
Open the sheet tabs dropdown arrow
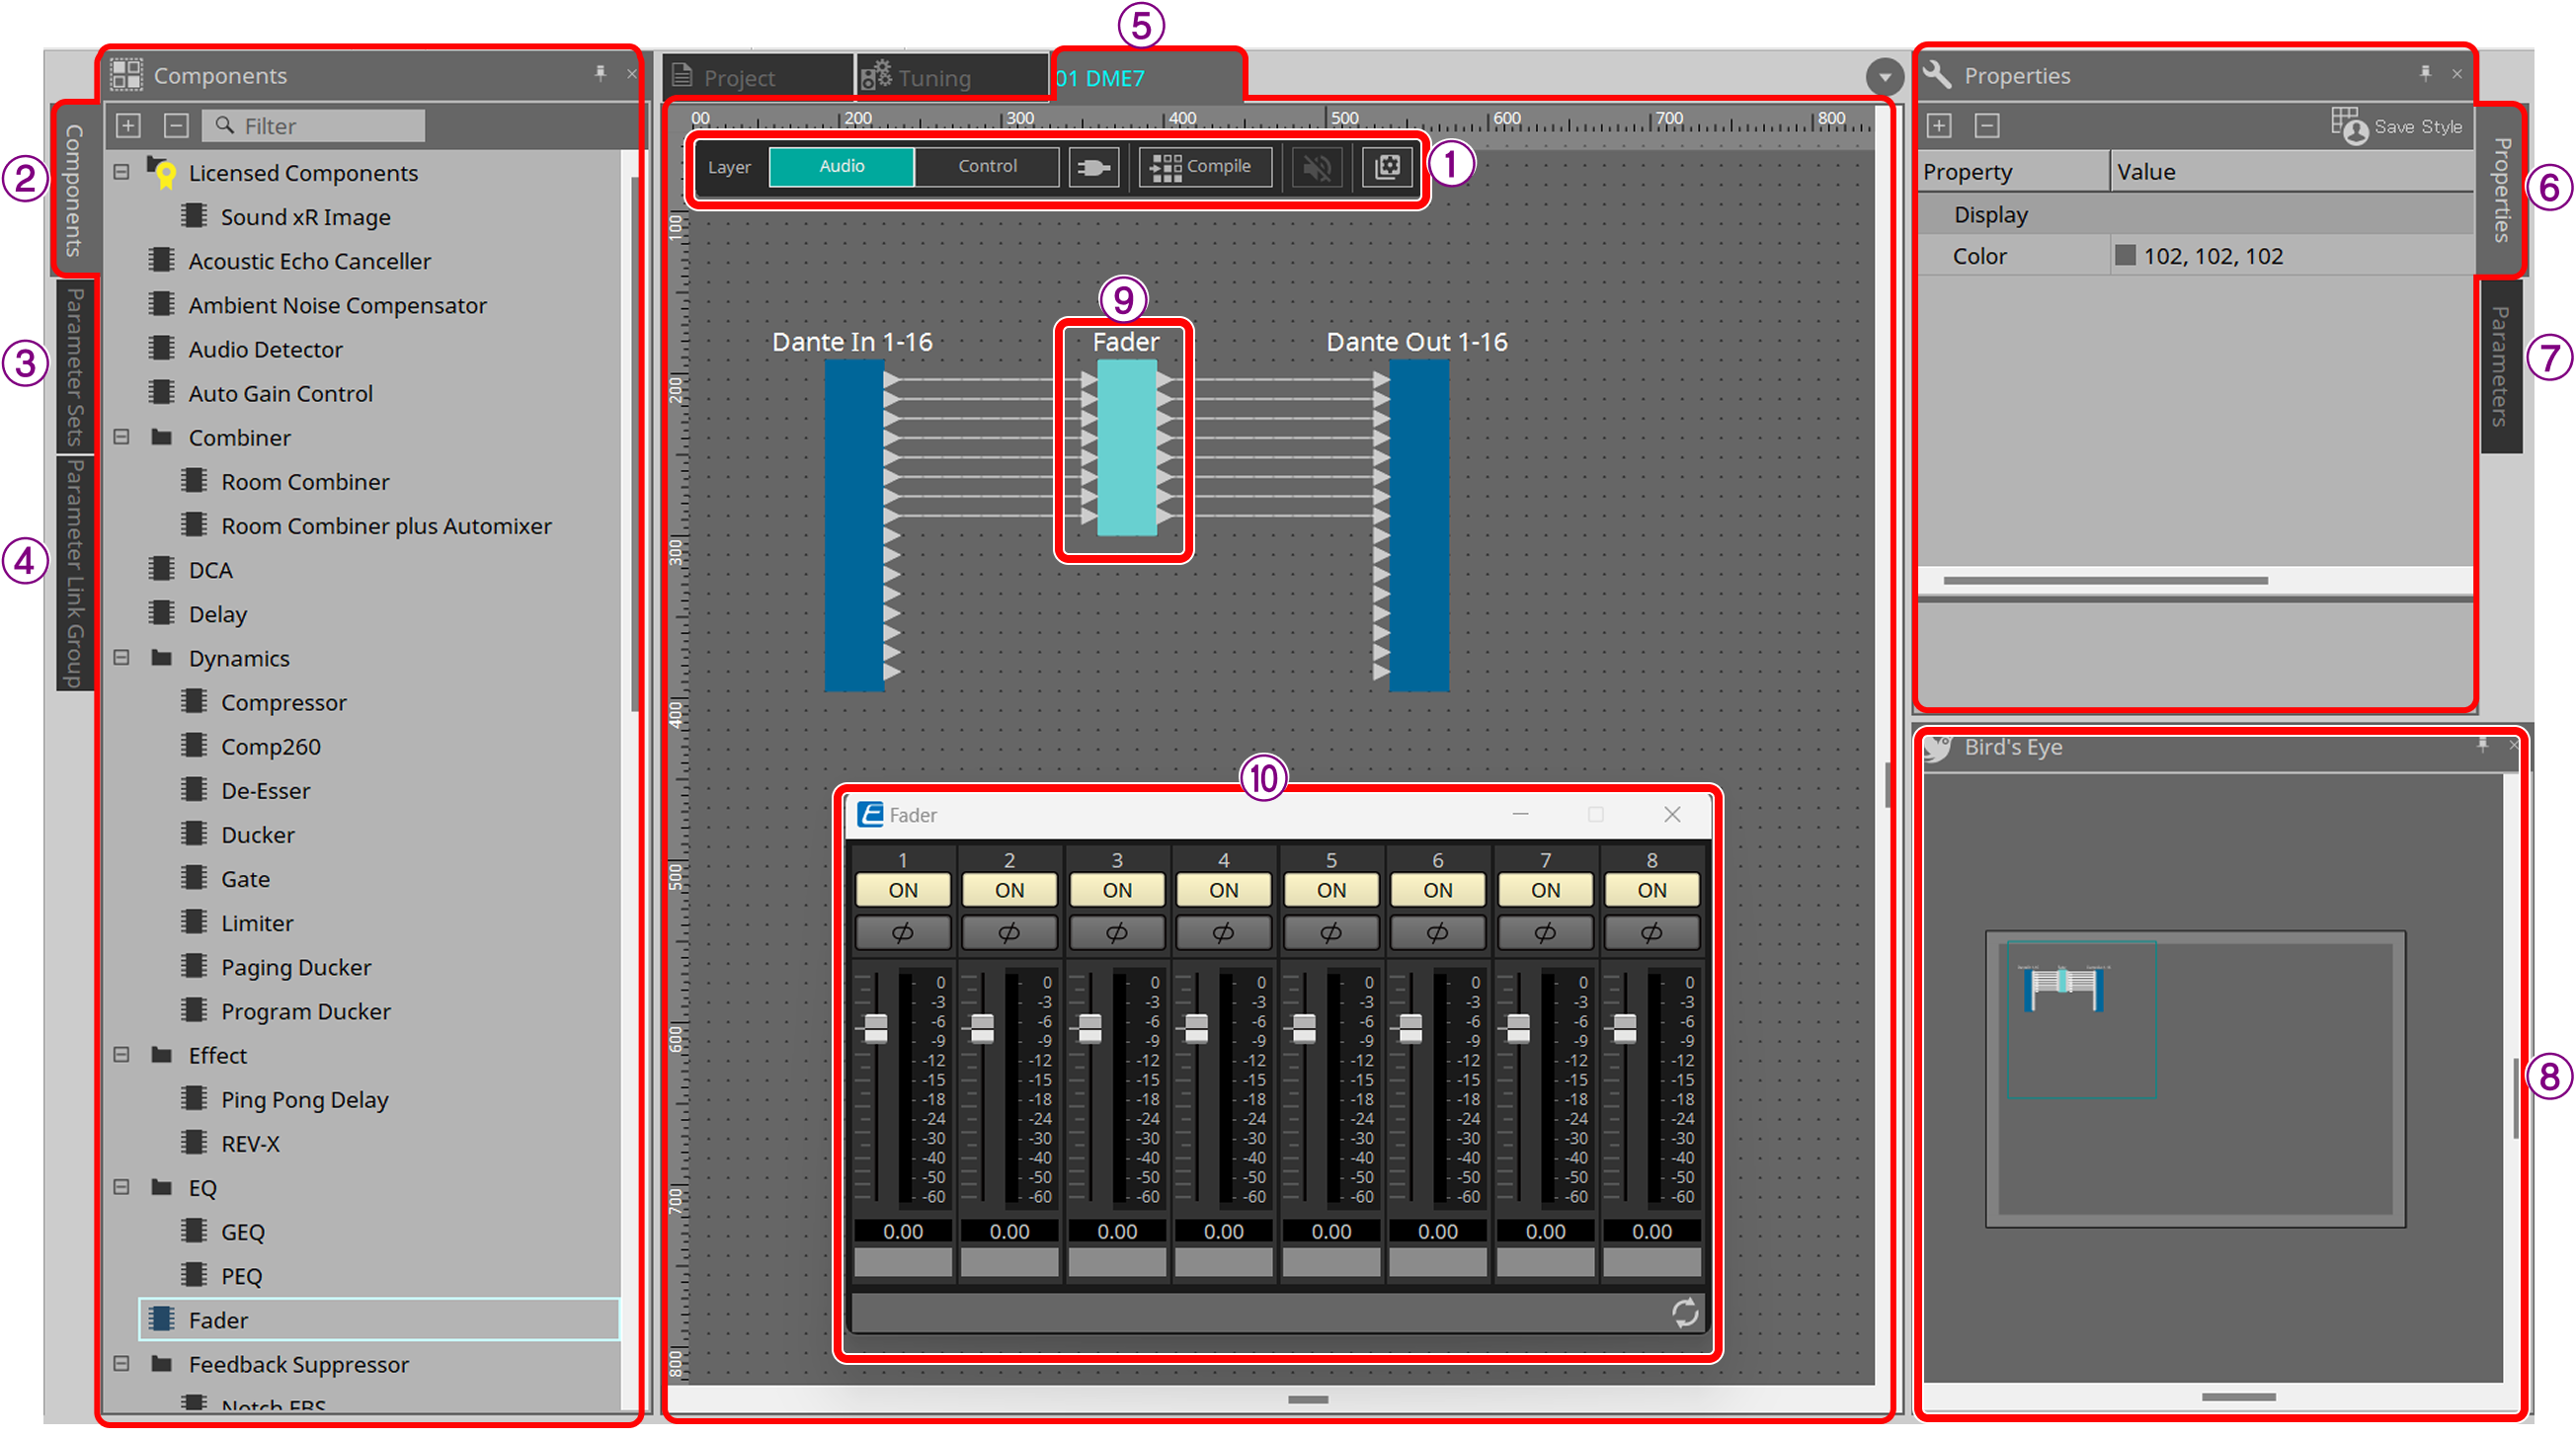[1883, 76]
